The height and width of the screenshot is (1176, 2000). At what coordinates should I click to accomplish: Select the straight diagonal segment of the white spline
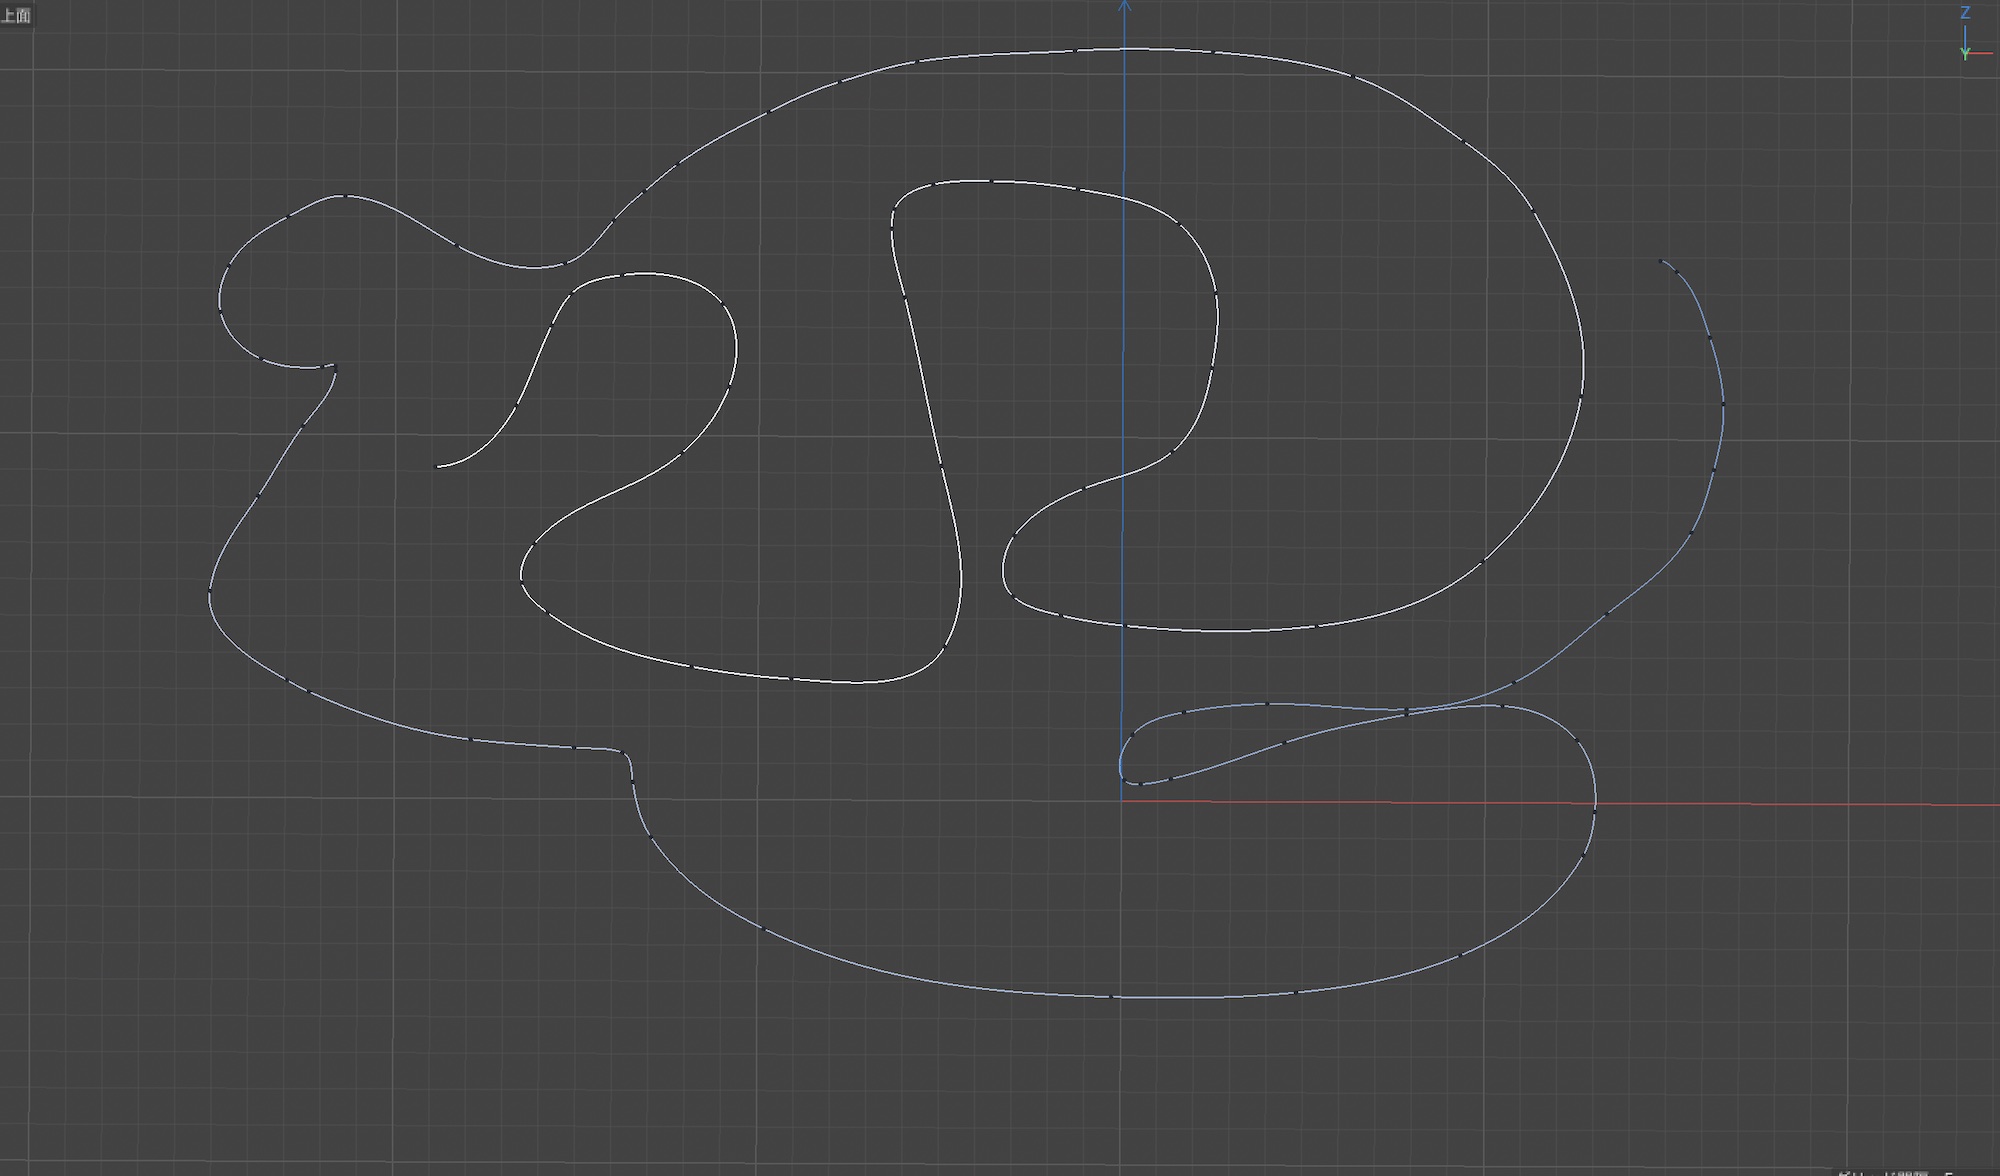[x=924, y=380]
